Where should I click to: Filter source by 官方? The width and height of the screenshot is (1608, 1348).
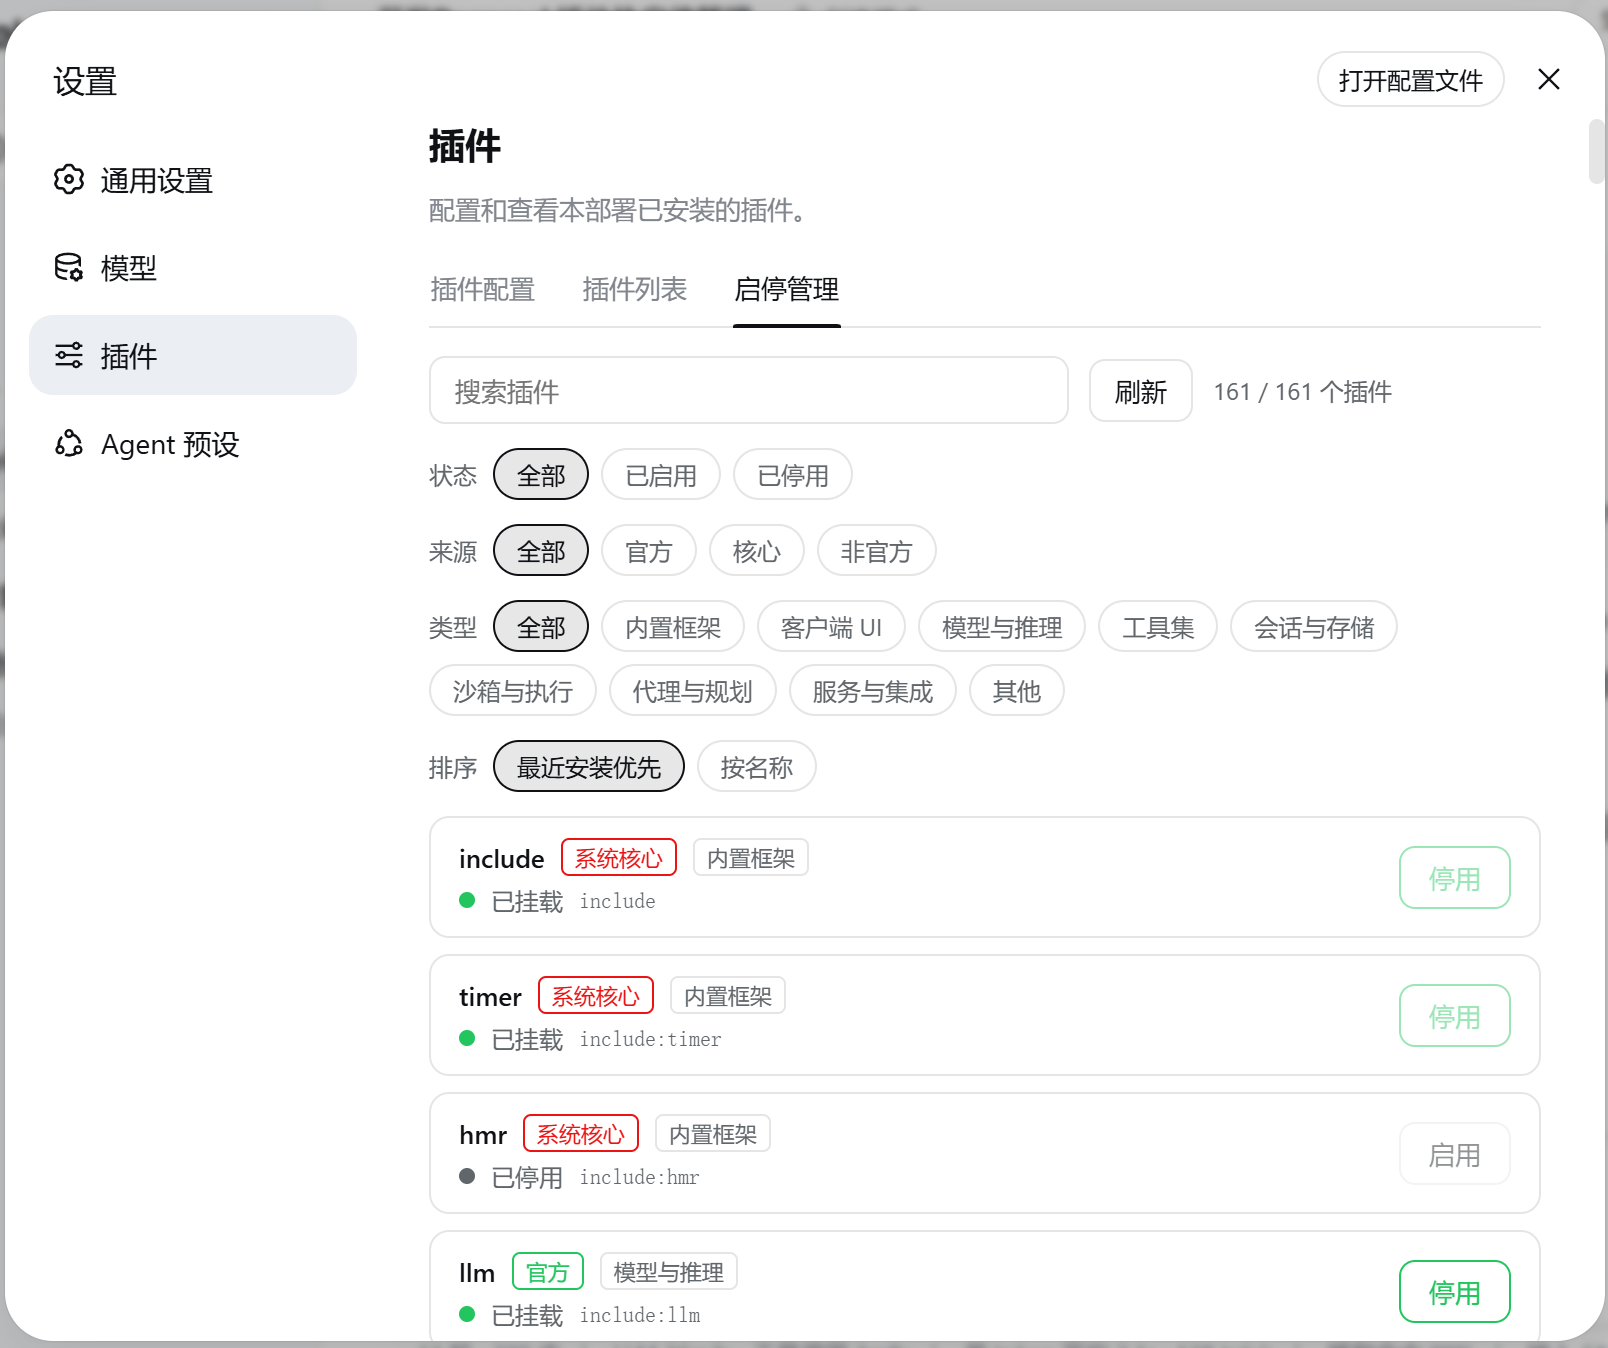(x=649, y=551)
